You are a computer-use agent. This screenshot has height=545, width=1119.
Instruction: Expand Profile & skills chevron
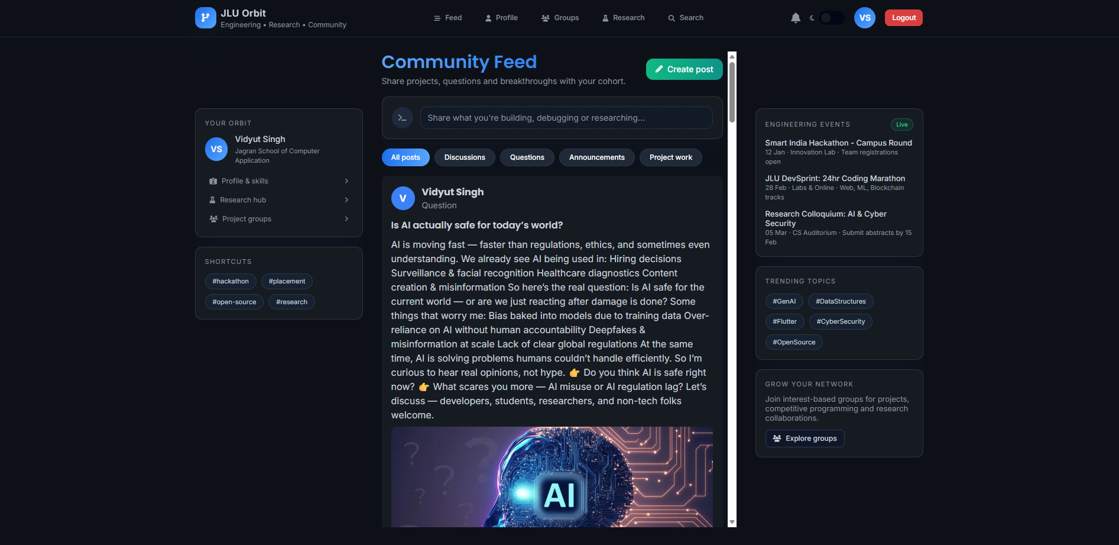(x=346, y=181)
